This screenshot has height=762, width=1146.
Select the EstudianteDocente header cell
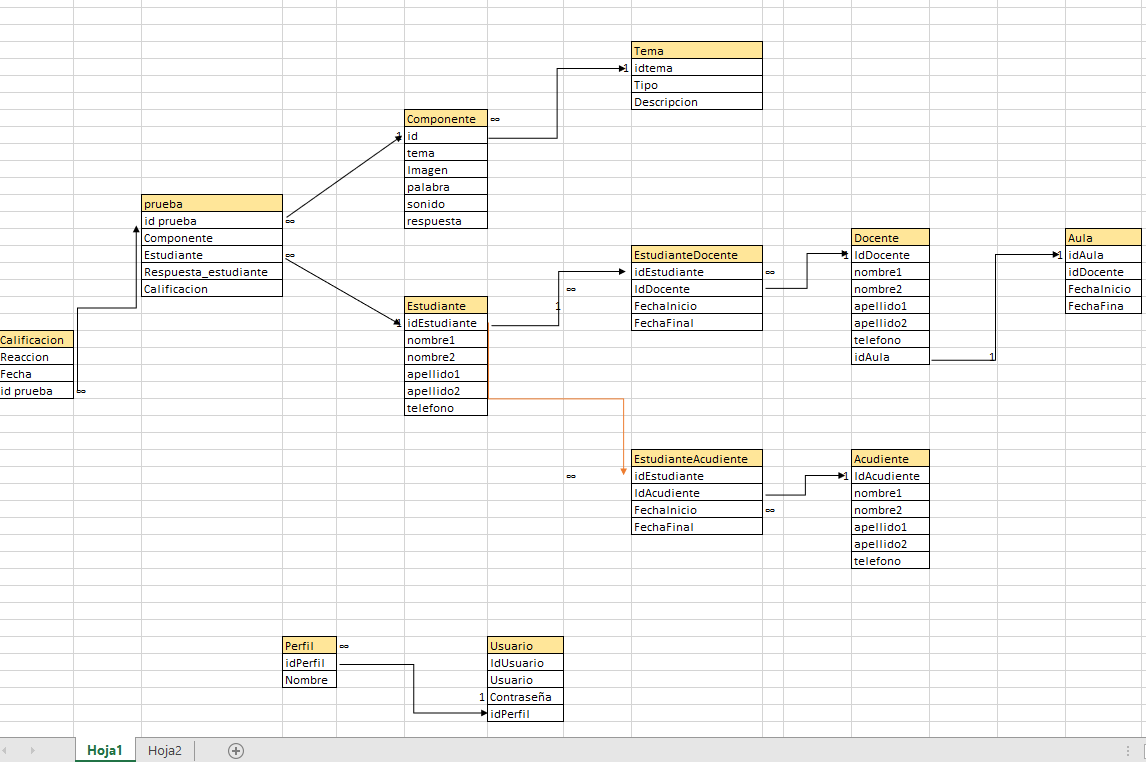pos(697,255)
